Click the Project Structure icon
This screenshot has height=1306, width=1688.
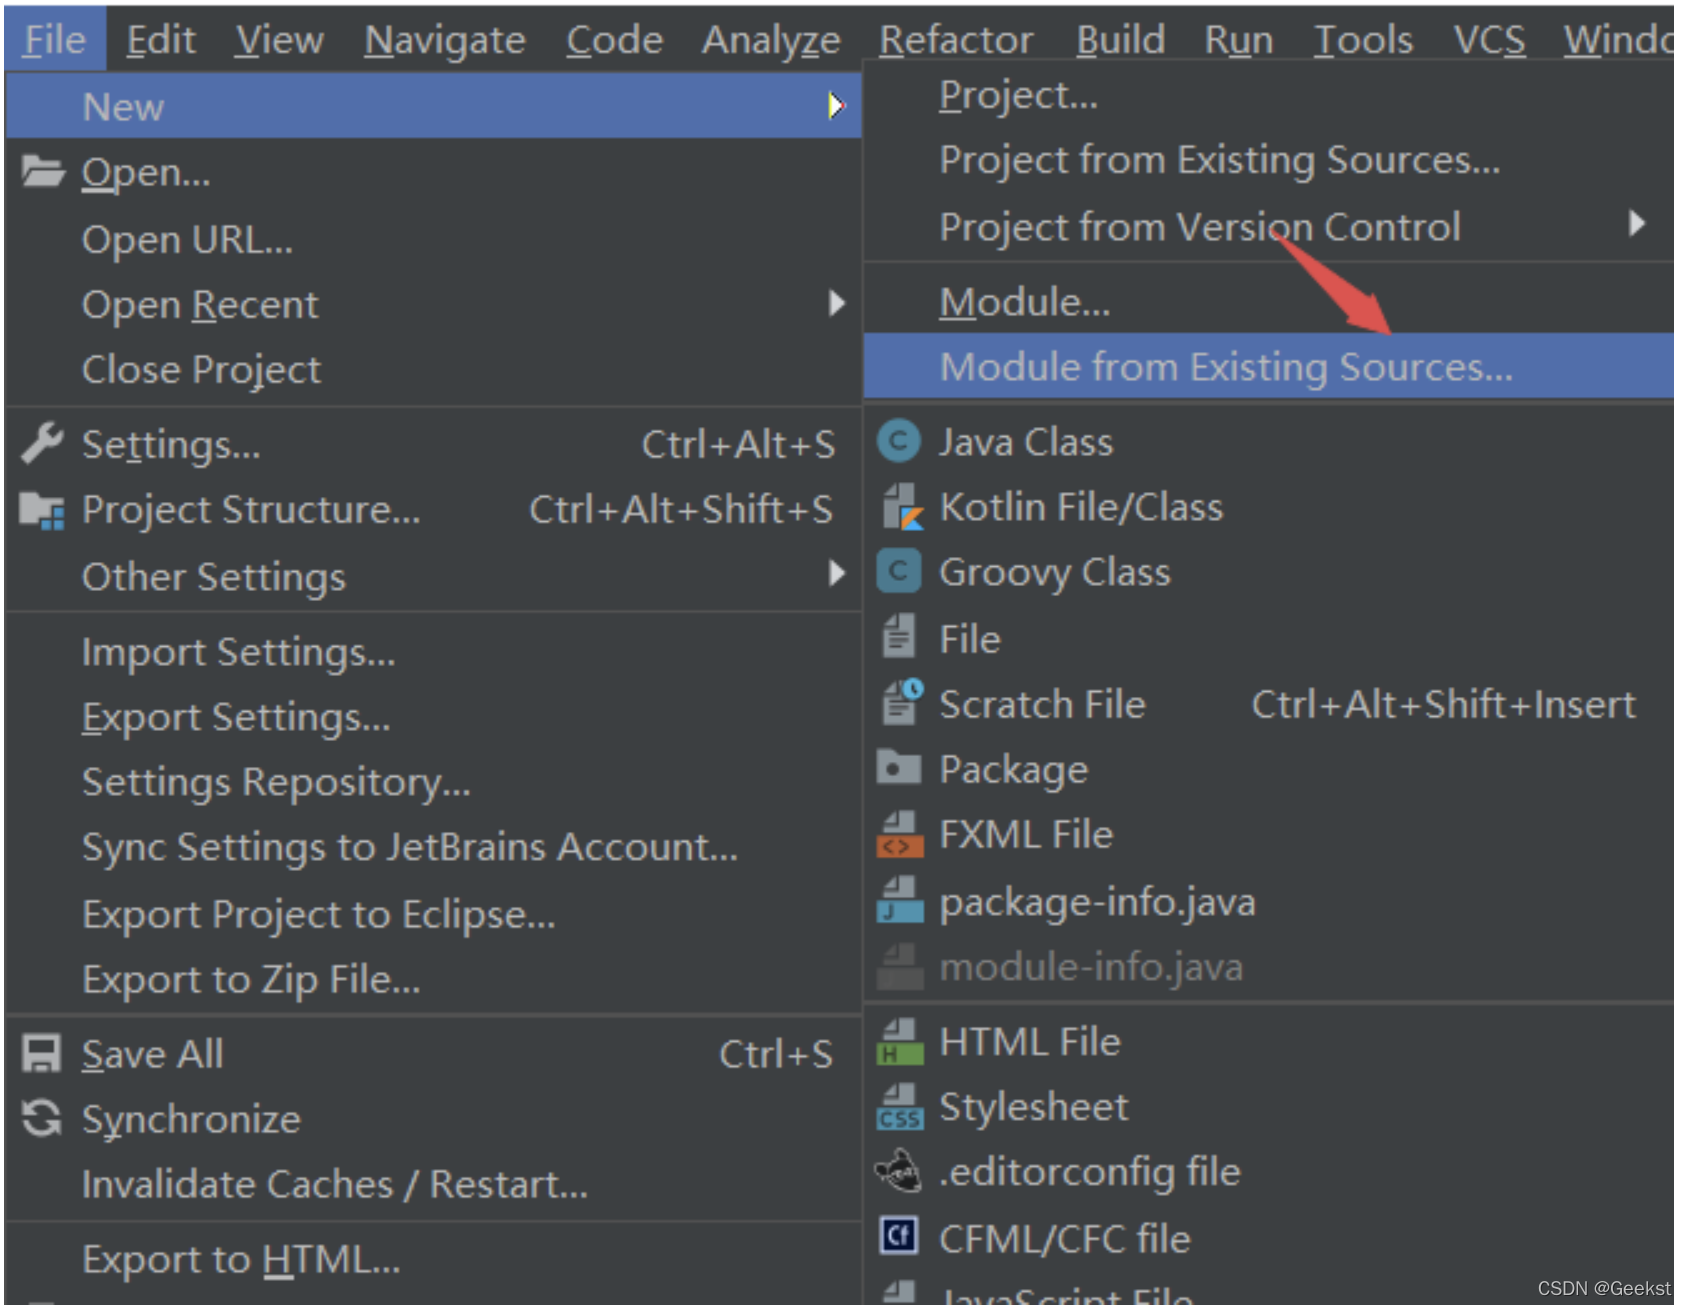coord(42,510)
